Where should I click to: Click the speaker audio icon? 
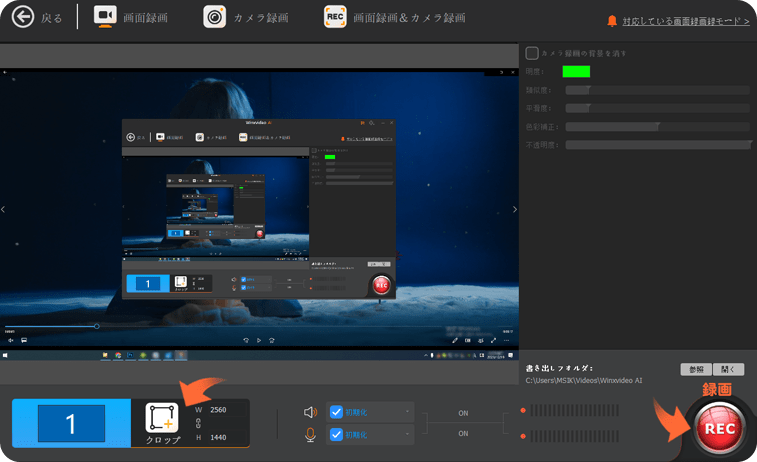click(x=311, y=412)
